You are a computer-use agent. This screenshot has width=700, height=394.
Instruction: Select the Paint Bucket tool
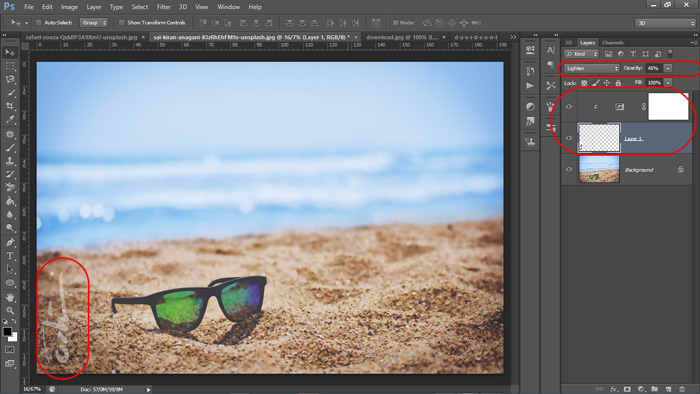[x=10, y=201]
